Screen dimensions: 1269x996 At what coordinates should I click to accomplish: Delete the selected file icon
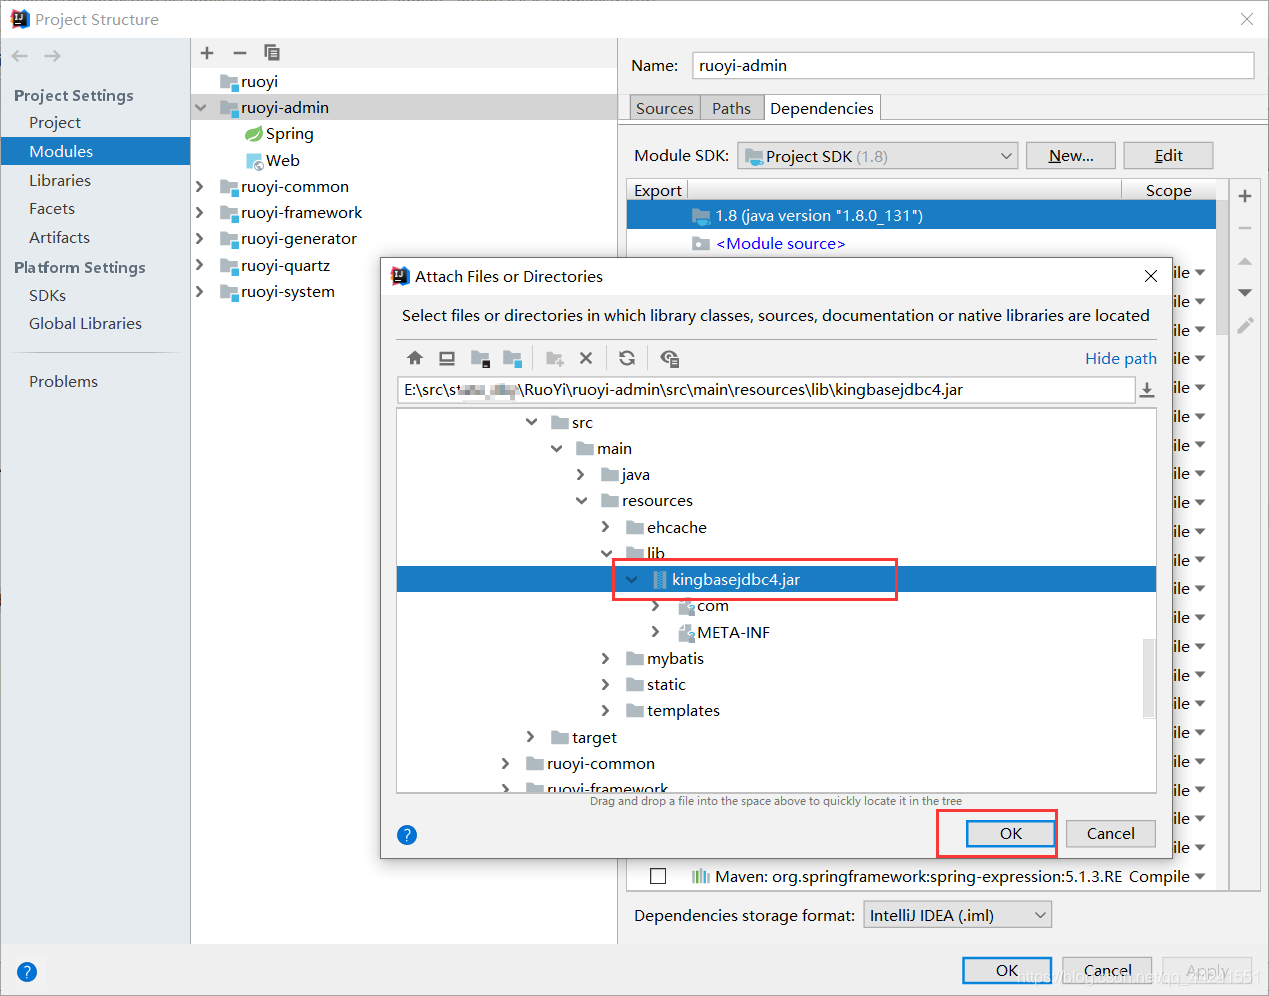[x=586, y=358]
